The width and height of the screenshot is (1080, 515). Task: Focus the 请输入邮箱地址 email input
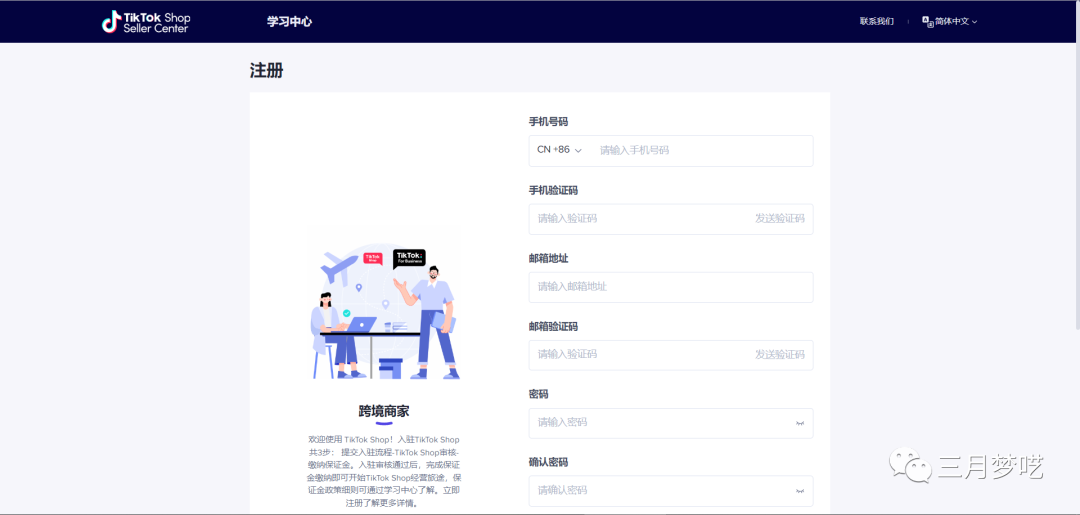click(671, 287)
